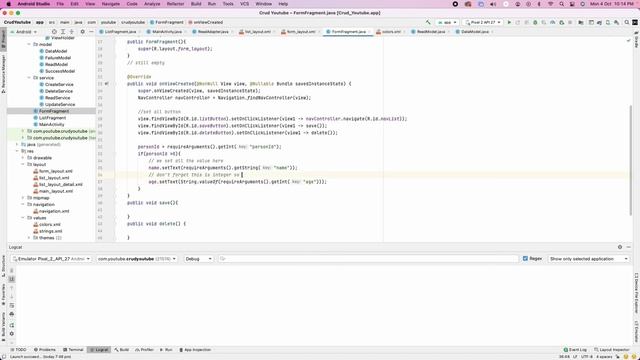Screen dimensions: 640x360
Task: Click Logcat Restart icon
Action: tap(11, 325)
